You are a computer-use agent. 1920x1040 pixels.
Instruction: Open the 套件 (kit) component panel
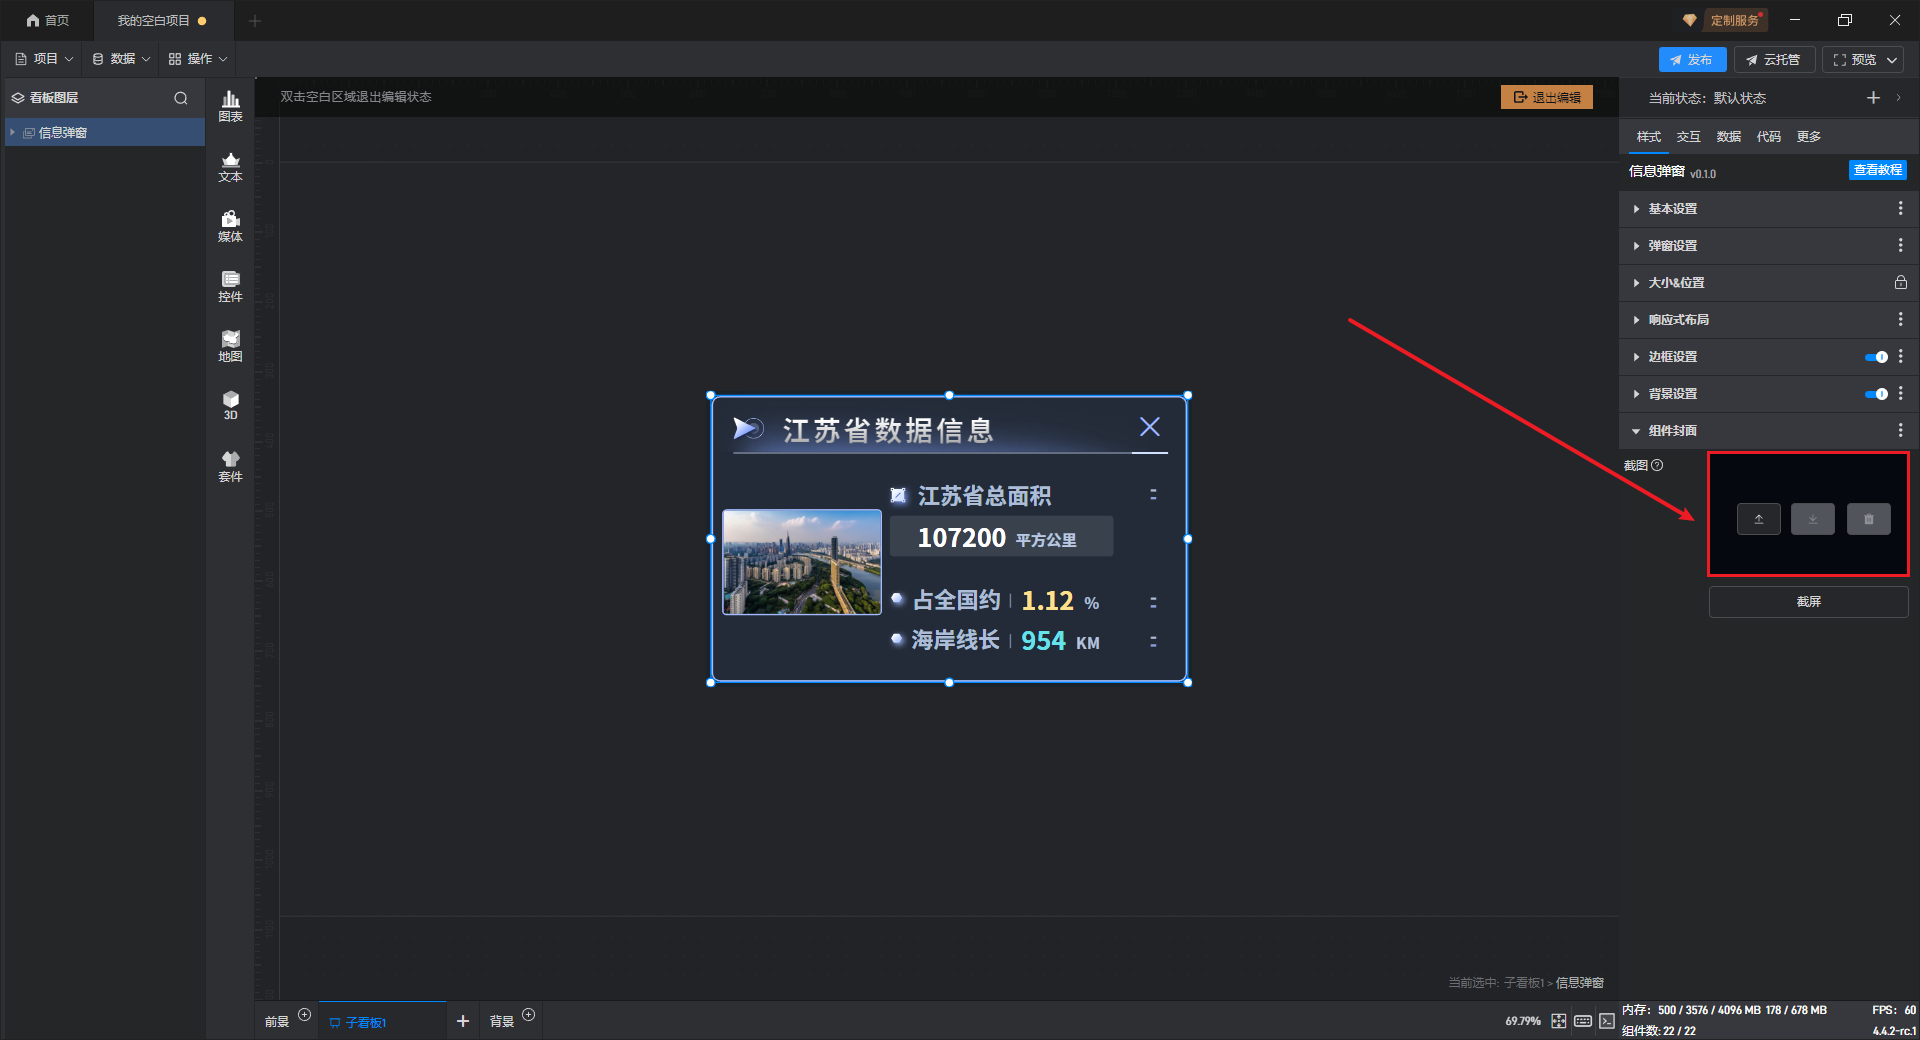click(x=230, y=466)
